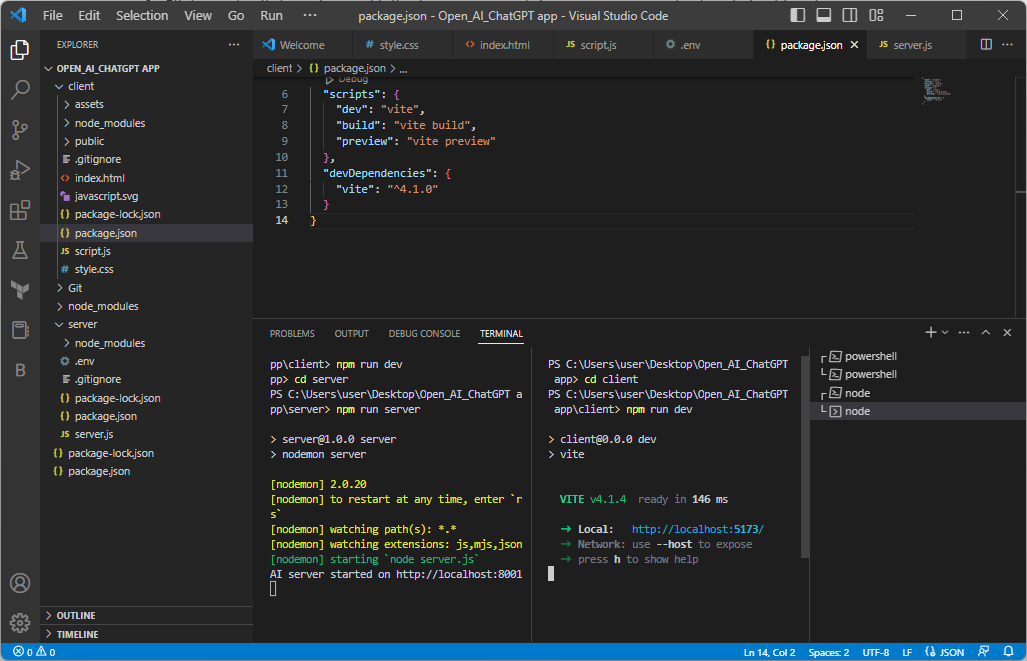1027x661 pixels.
Task: Open the notebook-style icon below Terraform
Action: coord(20,330)
